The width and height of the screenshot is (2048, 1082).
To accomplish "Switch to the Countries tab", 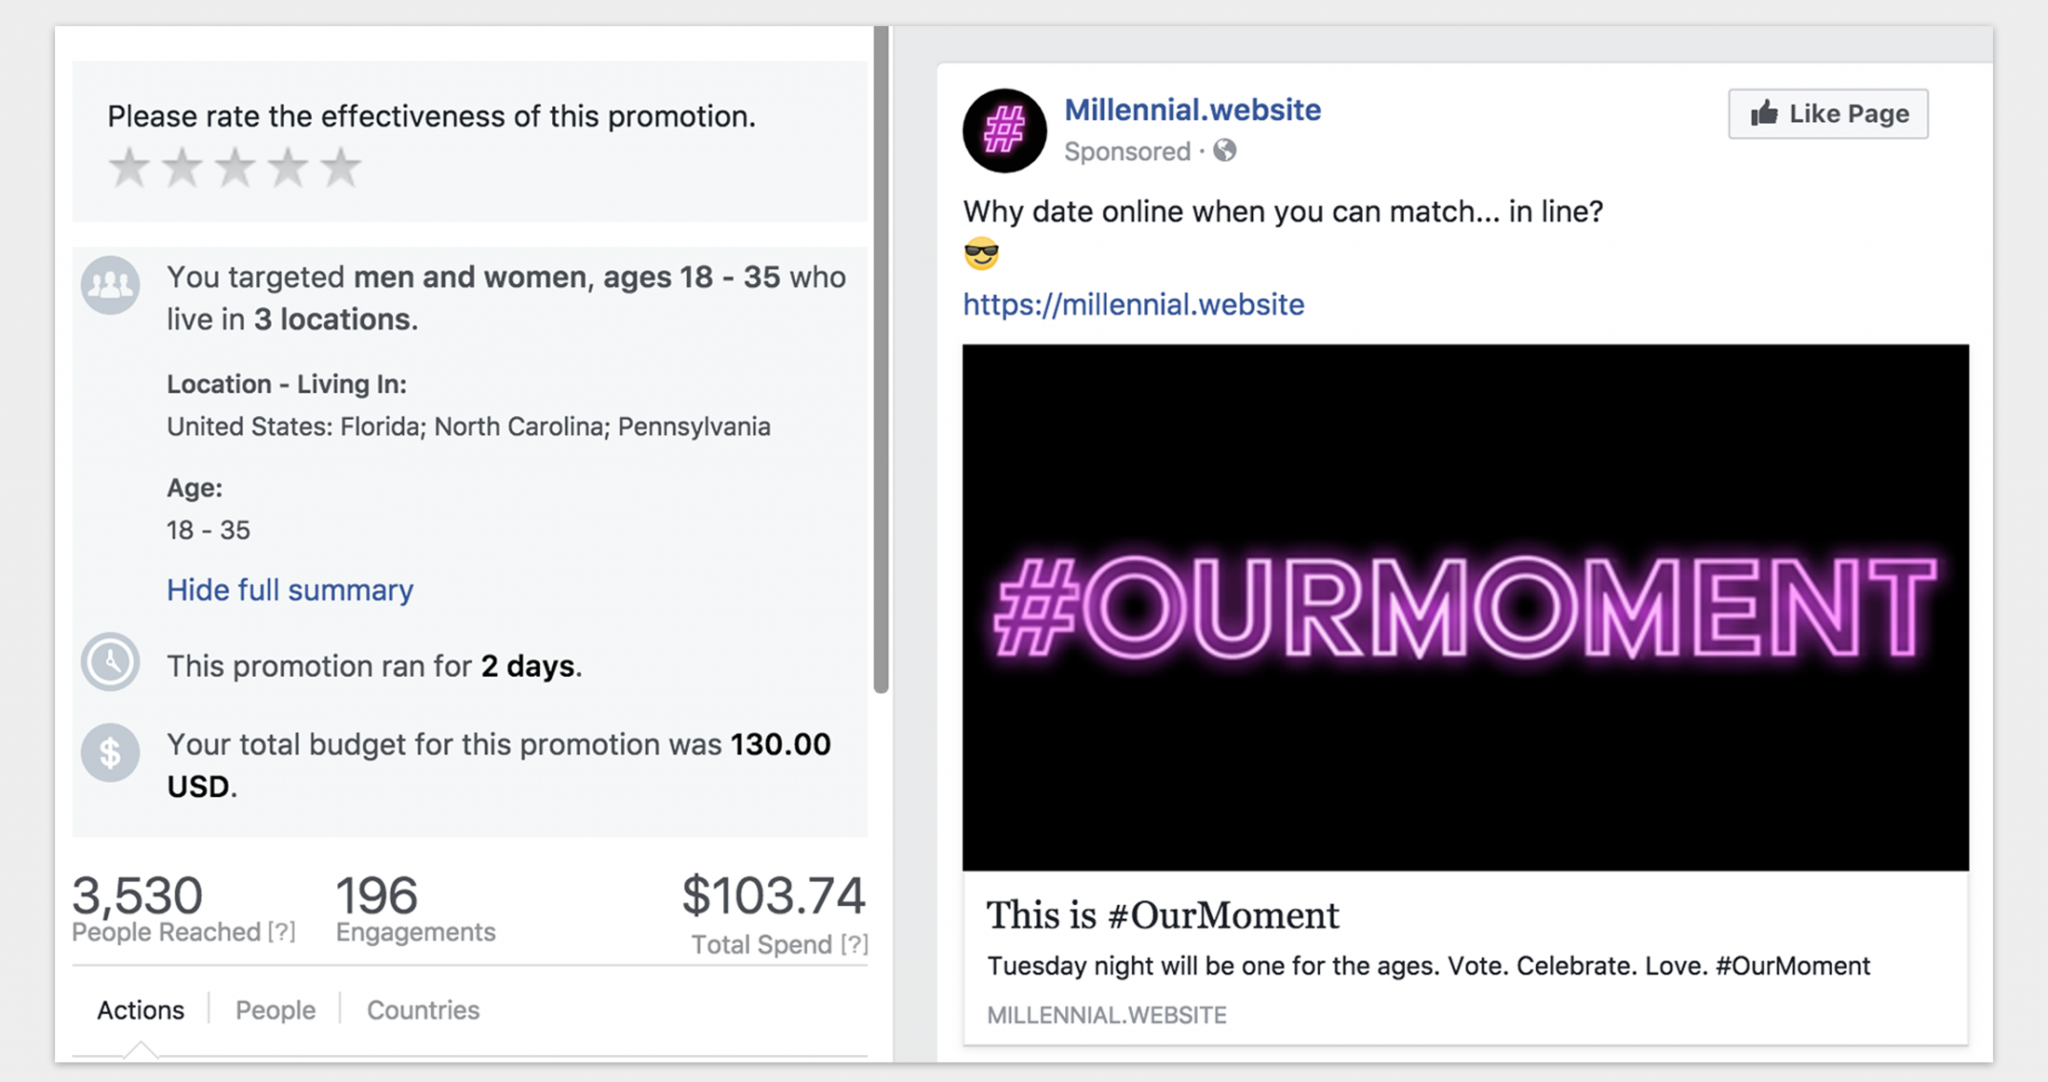I will click(x=423, y=1010).
